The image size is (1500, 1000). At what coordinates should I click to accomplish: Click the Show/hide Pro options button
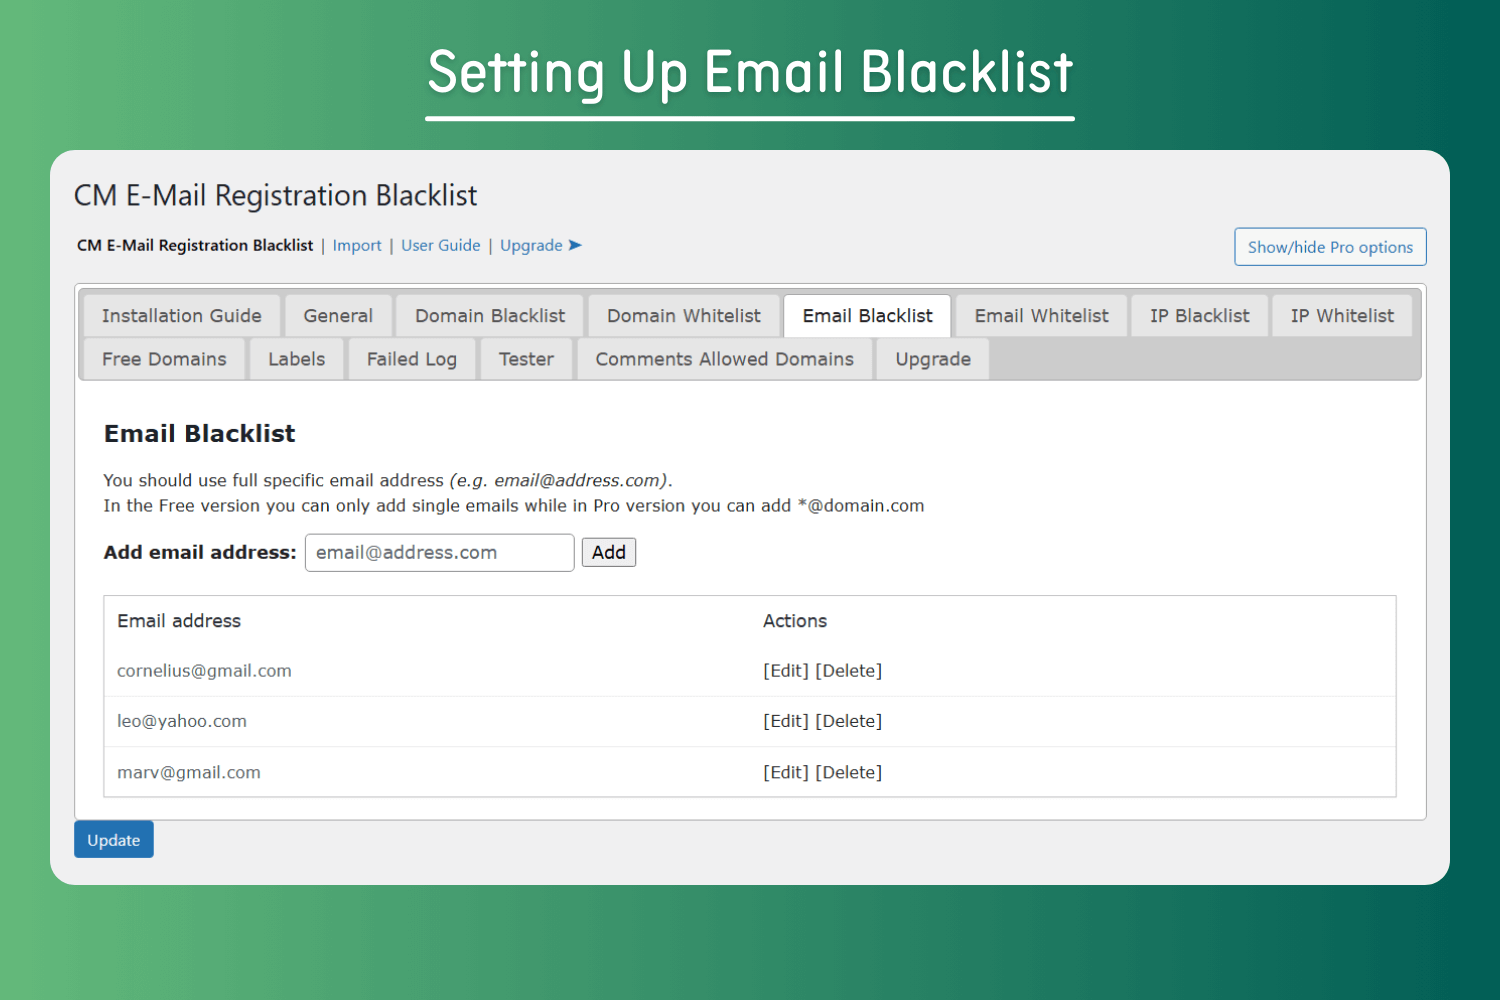point(1330,247)
